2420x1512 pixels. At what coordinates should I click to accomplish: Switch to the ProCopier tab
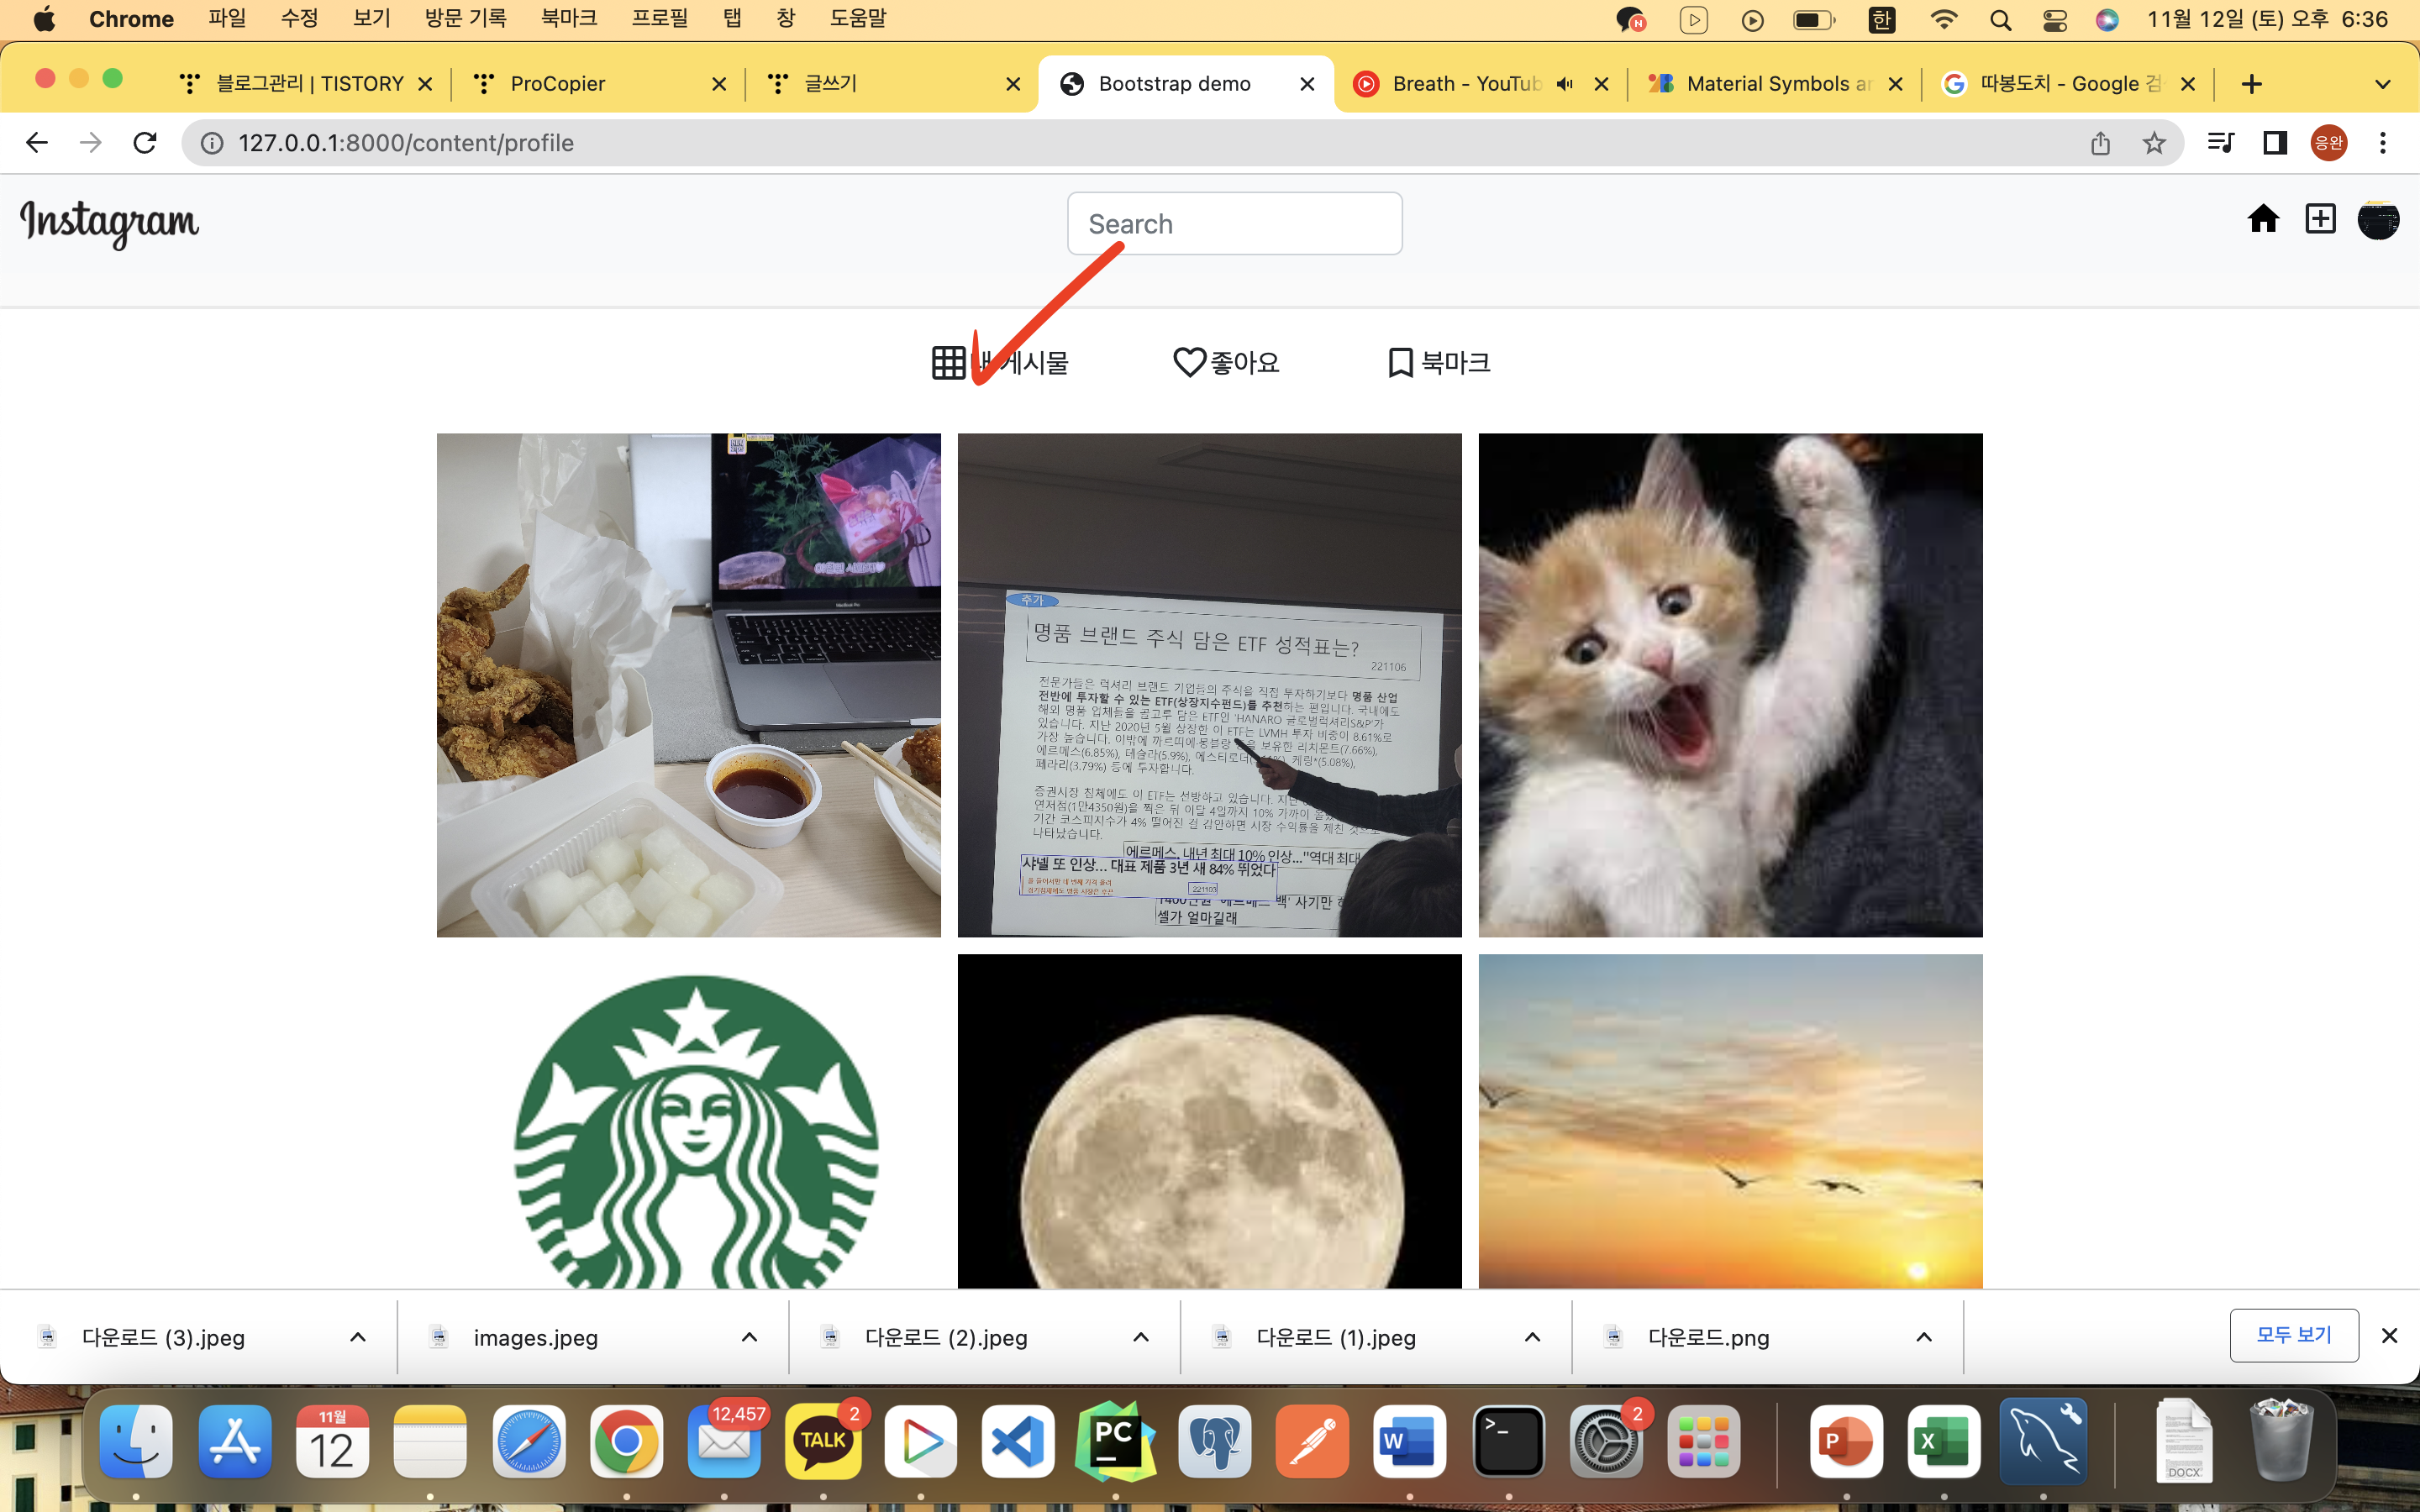click(x=598, y=84)
